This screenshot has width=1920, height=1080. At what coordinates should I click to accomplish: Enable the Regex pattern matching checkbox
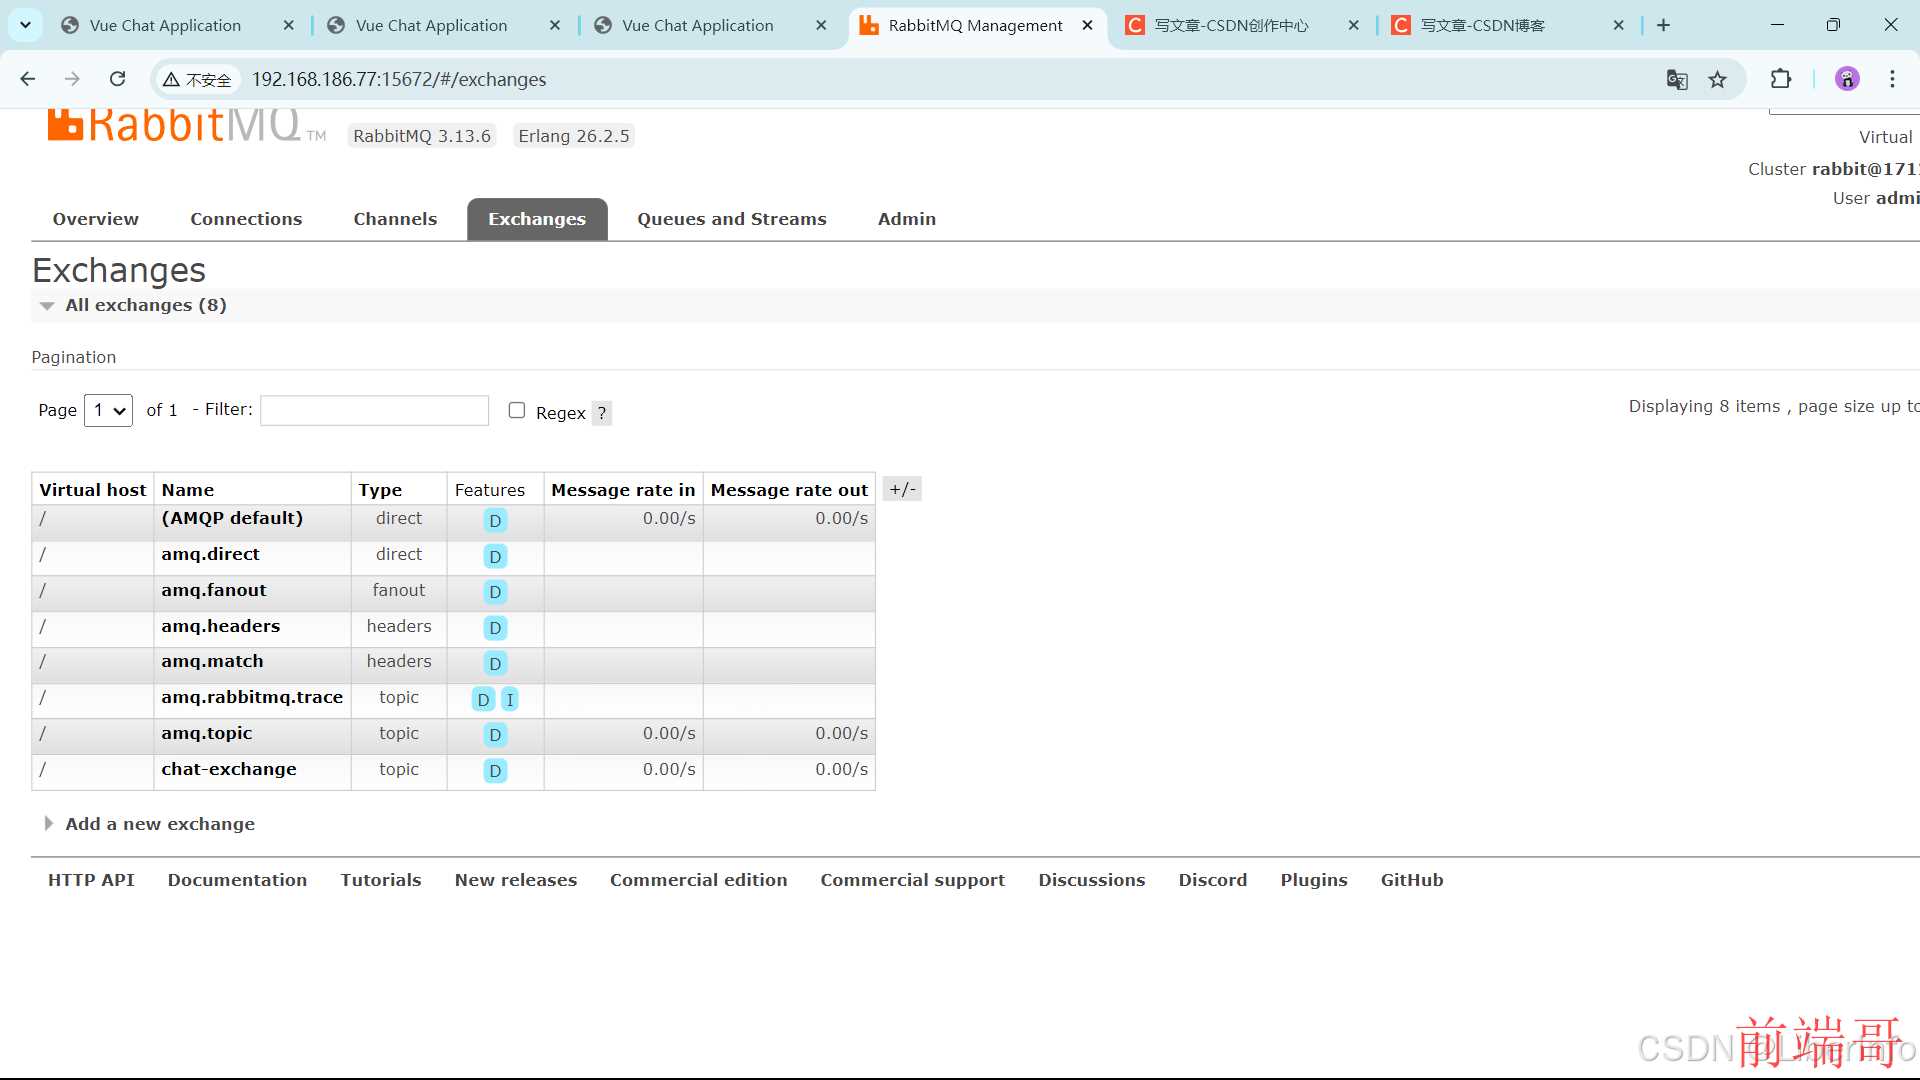(x=516, y=410)
